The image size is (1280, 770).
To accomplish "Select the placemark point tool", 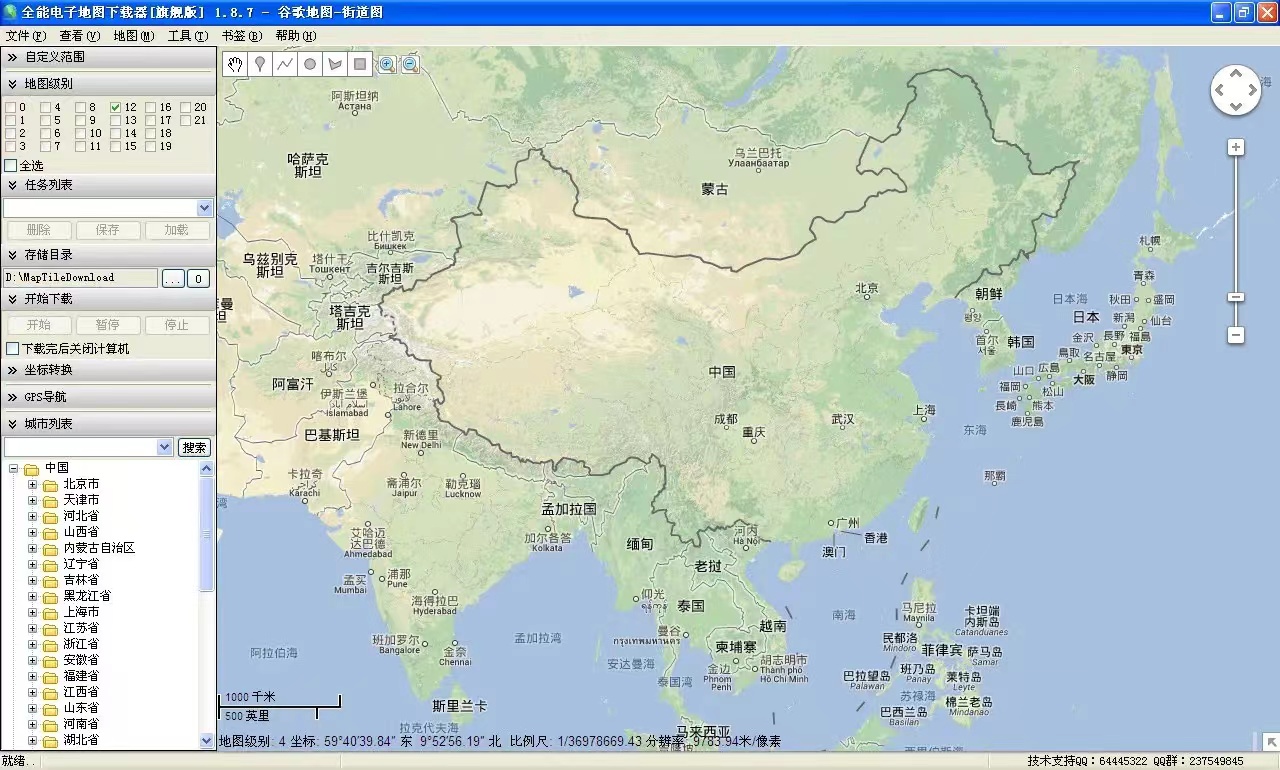I will coord(259,63).
